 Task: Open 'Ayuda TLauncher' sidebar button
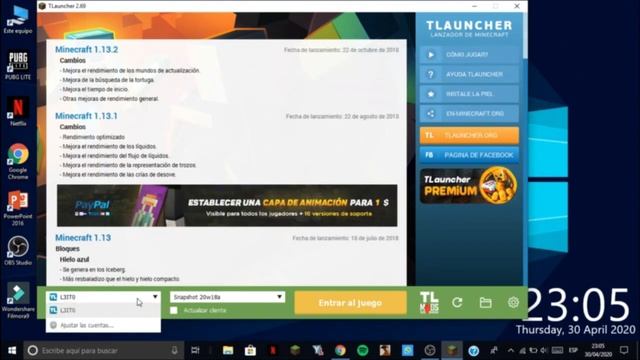pyautogui.click(x=469, y=74)
